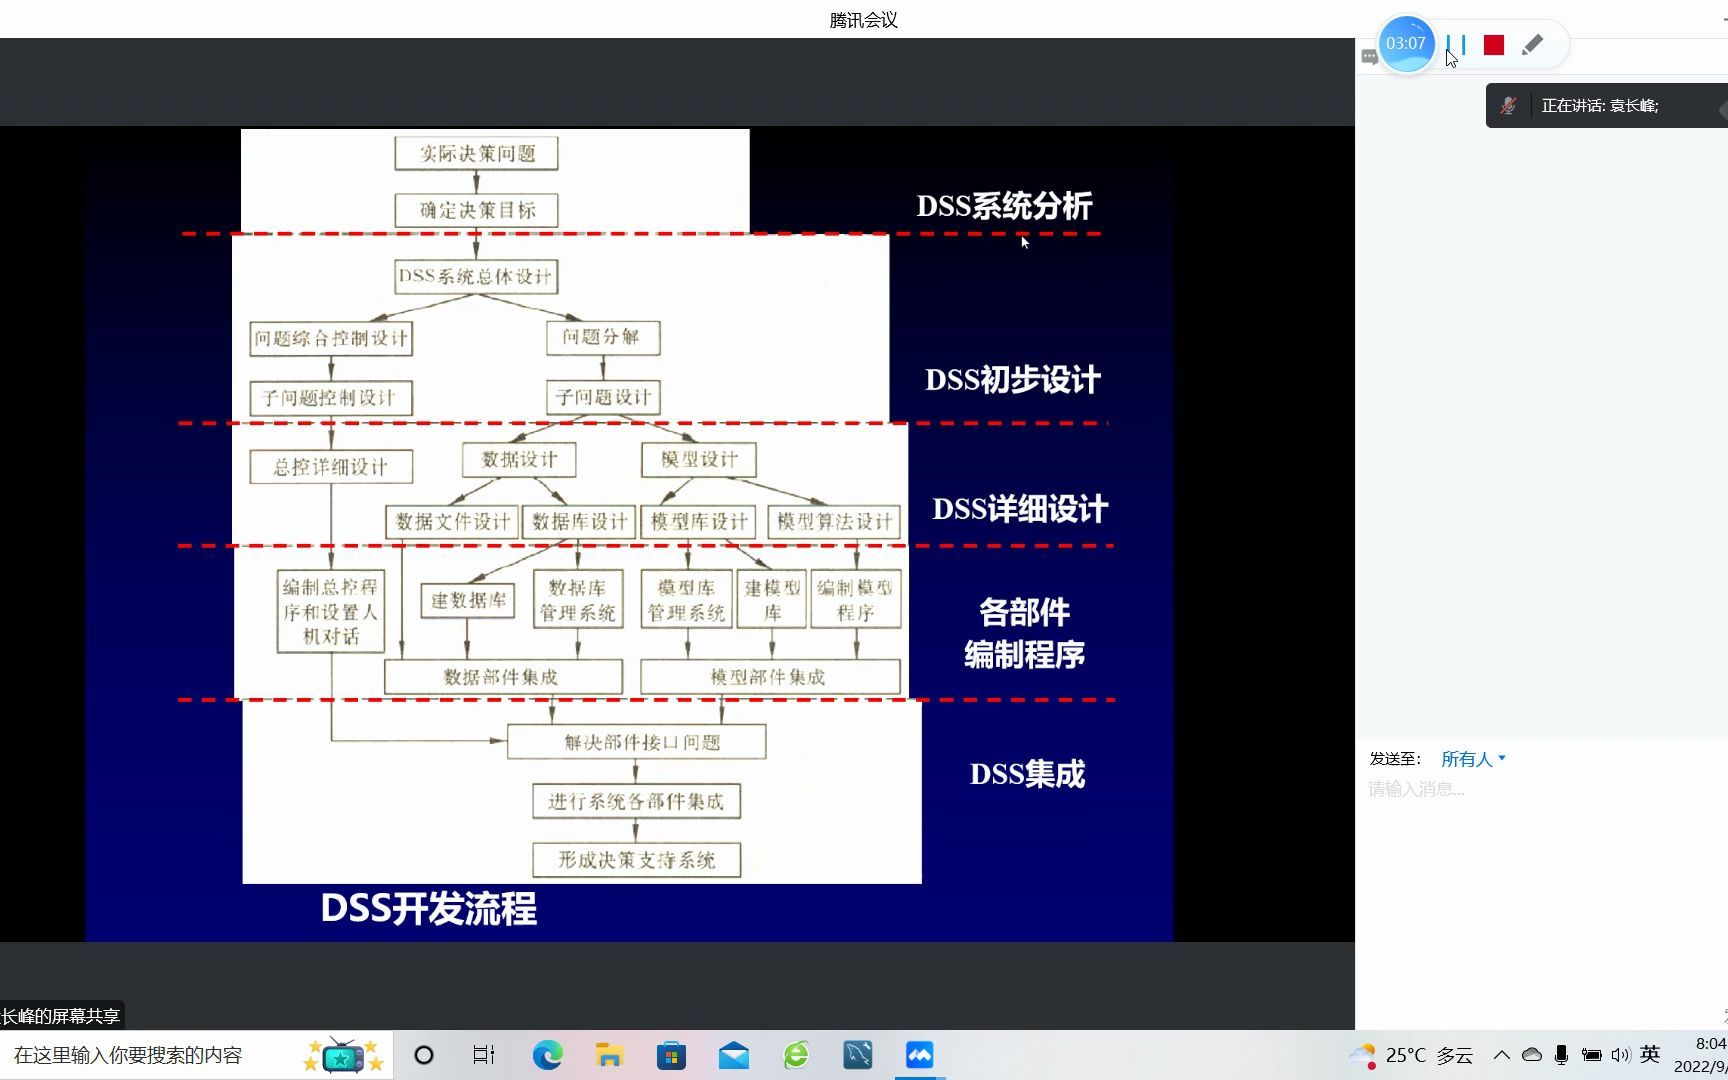Click the 解决部件接口问题 box
This screenshot has width=1728, height=1080.
click(637, 742)
